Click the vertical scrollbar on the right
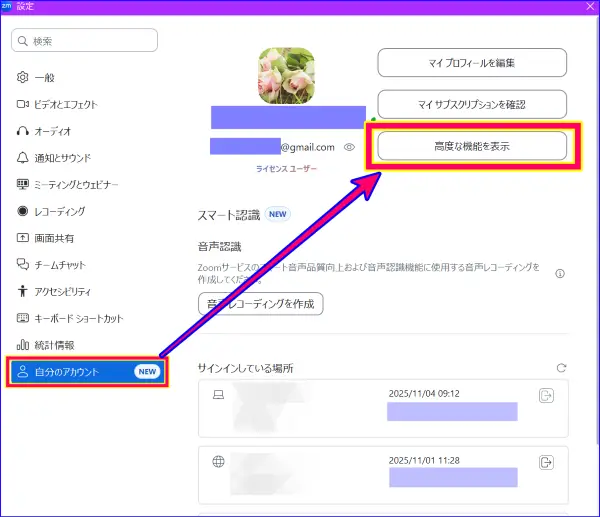This screenshot has height=517, width=600. (597, 230)
